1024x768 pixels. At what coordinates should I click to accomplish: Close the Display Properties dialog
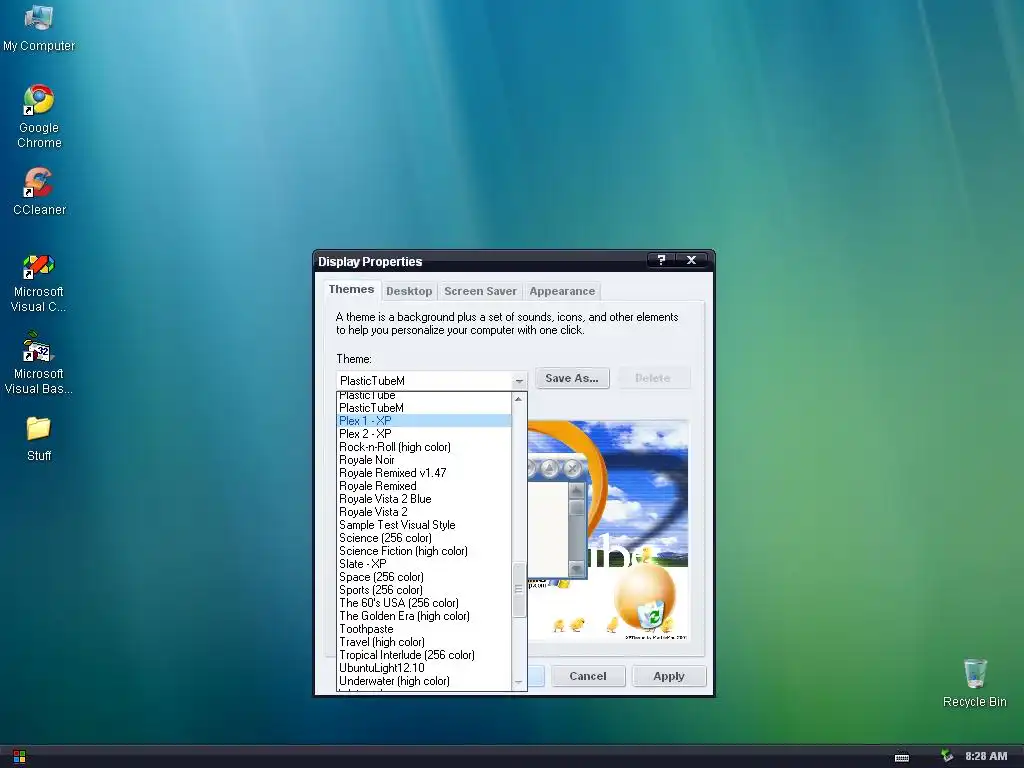pyautogui.click(x=691, y=260)
